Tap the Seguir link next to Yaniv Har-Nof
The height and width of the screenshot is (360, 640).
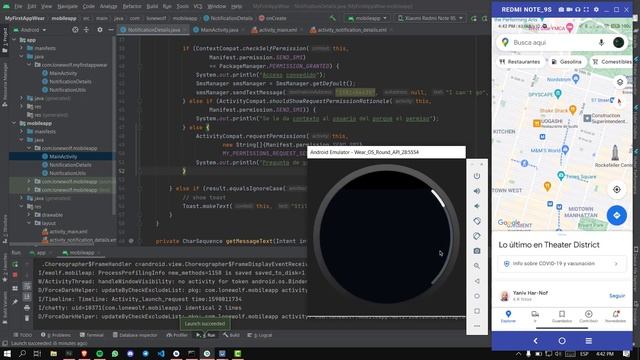617,296
